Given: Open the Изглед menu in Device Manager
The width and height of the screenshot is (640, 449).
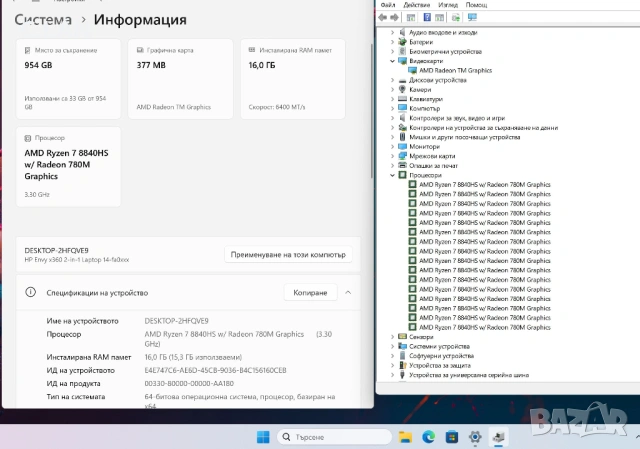Looking at the screenshot, I should [x=448, y=5].
